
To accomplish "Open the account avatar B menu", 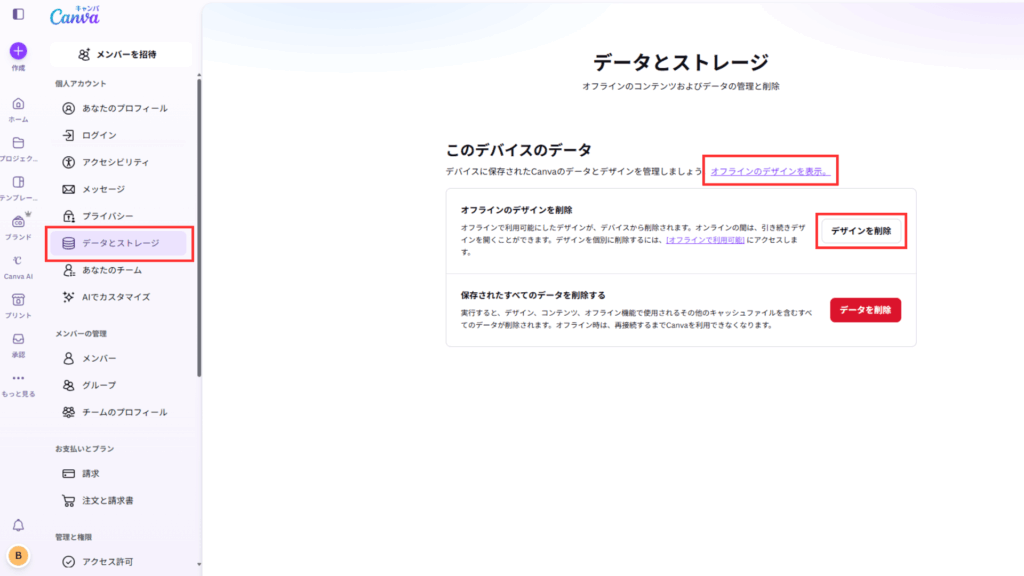I will (18, 556).
